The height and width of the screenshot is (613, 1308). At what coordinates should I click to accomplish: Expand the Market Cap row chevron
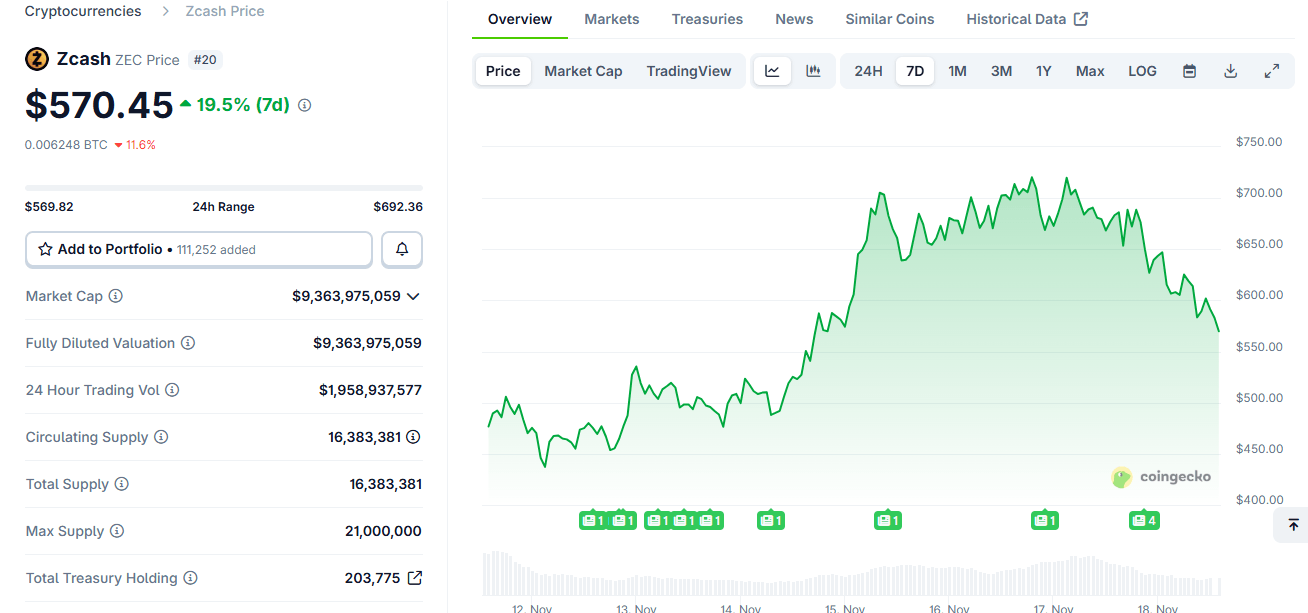(x=414, y=296)
